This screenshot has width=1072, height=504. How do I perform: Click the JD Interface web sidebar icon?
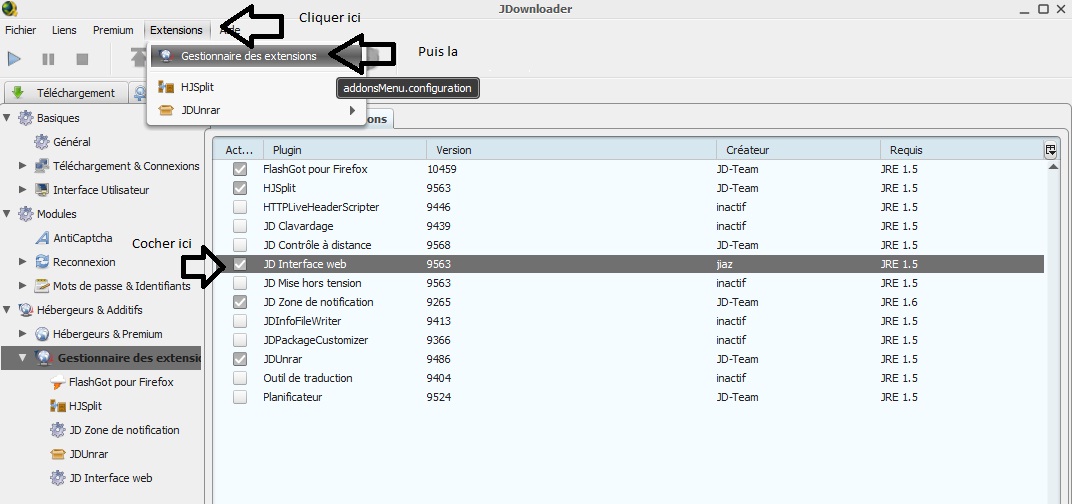pyautogui.click(x=58, y=478)
